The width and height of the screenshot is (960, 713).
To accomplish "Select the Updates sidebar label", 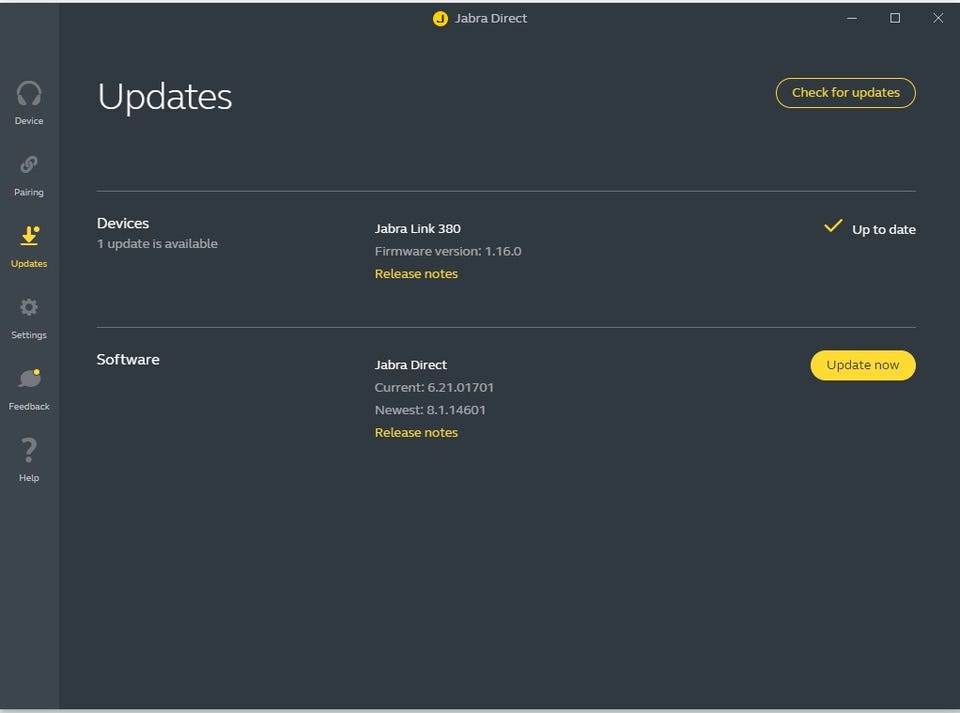I will tap(29, 263).
